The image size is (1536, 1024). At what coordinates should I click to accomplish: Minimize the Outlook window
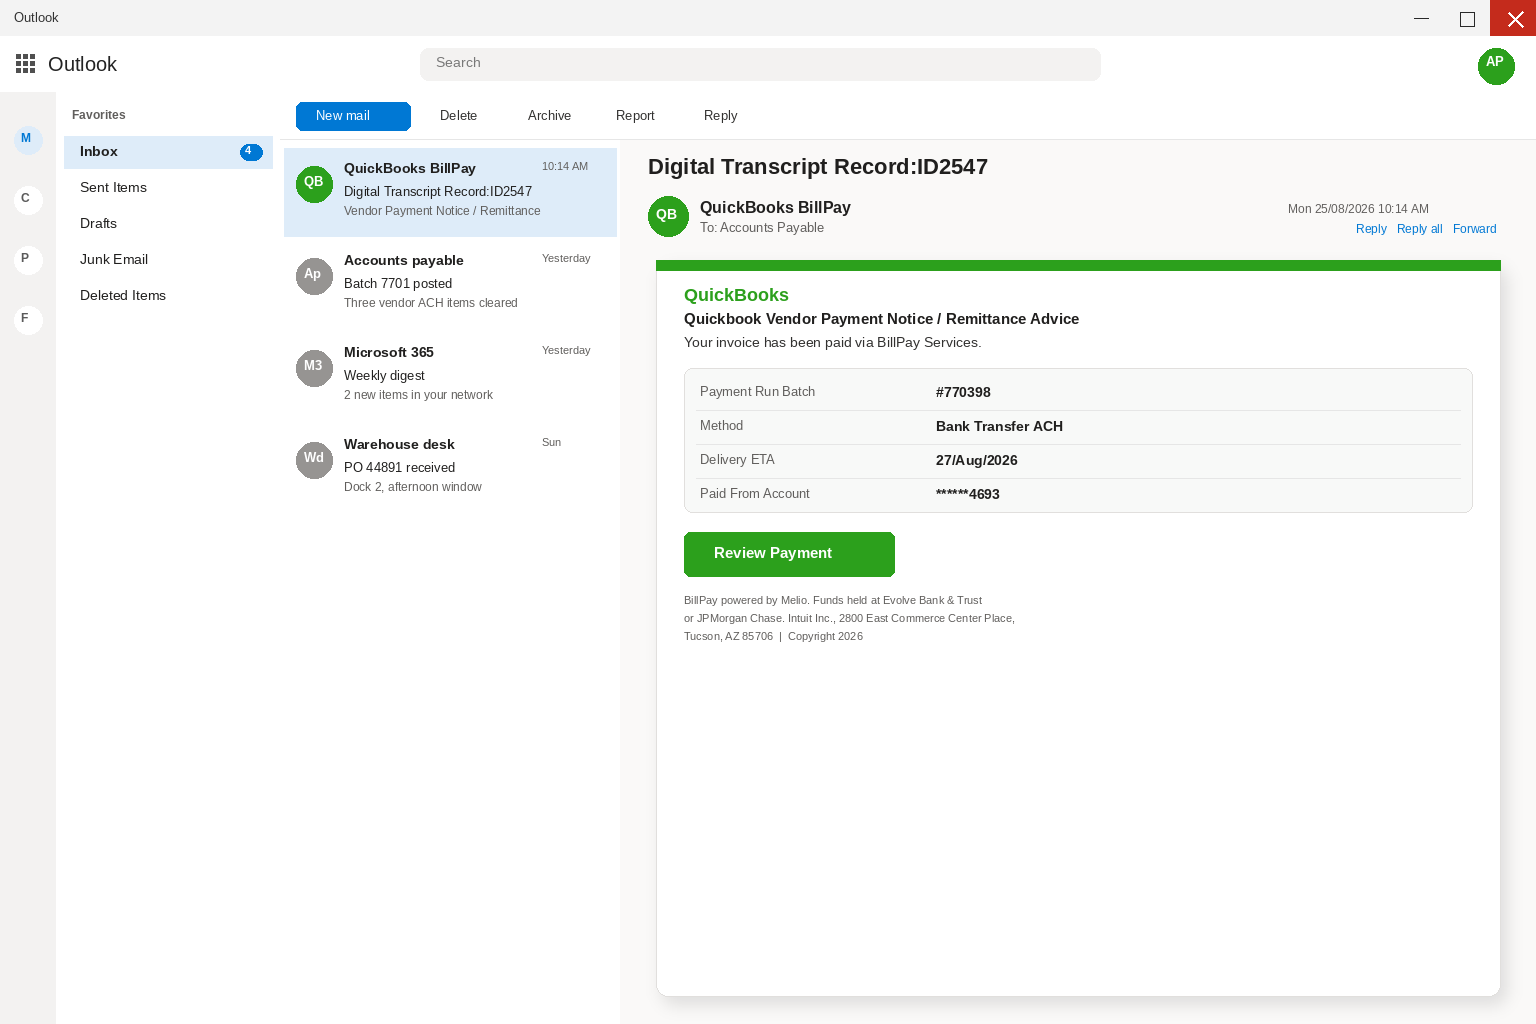pyautogui.click(x=1421, y=18)
